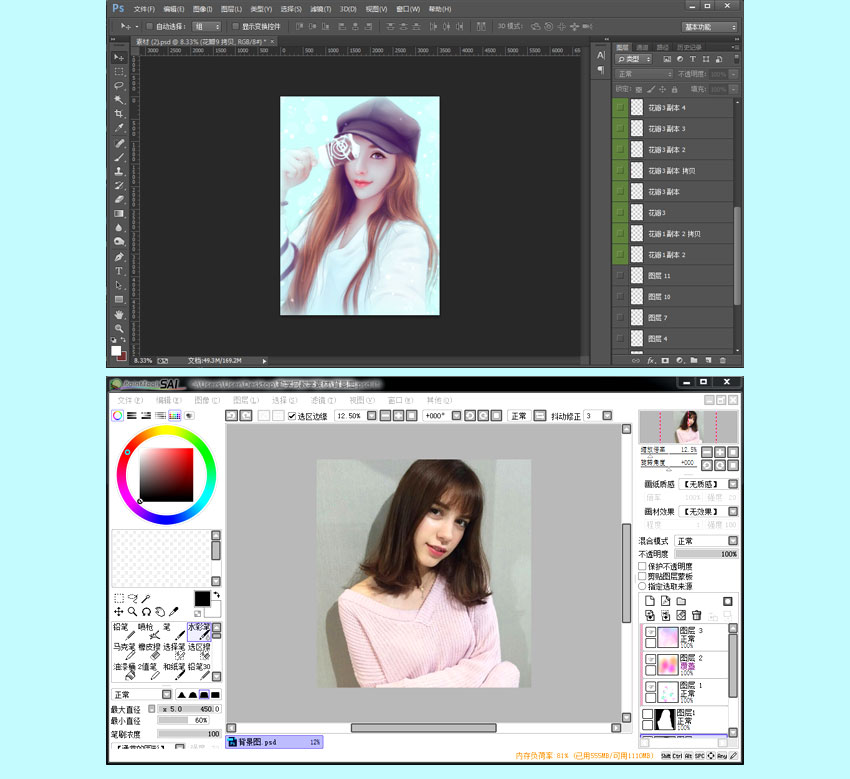Select the Hand tool in Photoshop
The image size is (850, 779).
(119, 314)
